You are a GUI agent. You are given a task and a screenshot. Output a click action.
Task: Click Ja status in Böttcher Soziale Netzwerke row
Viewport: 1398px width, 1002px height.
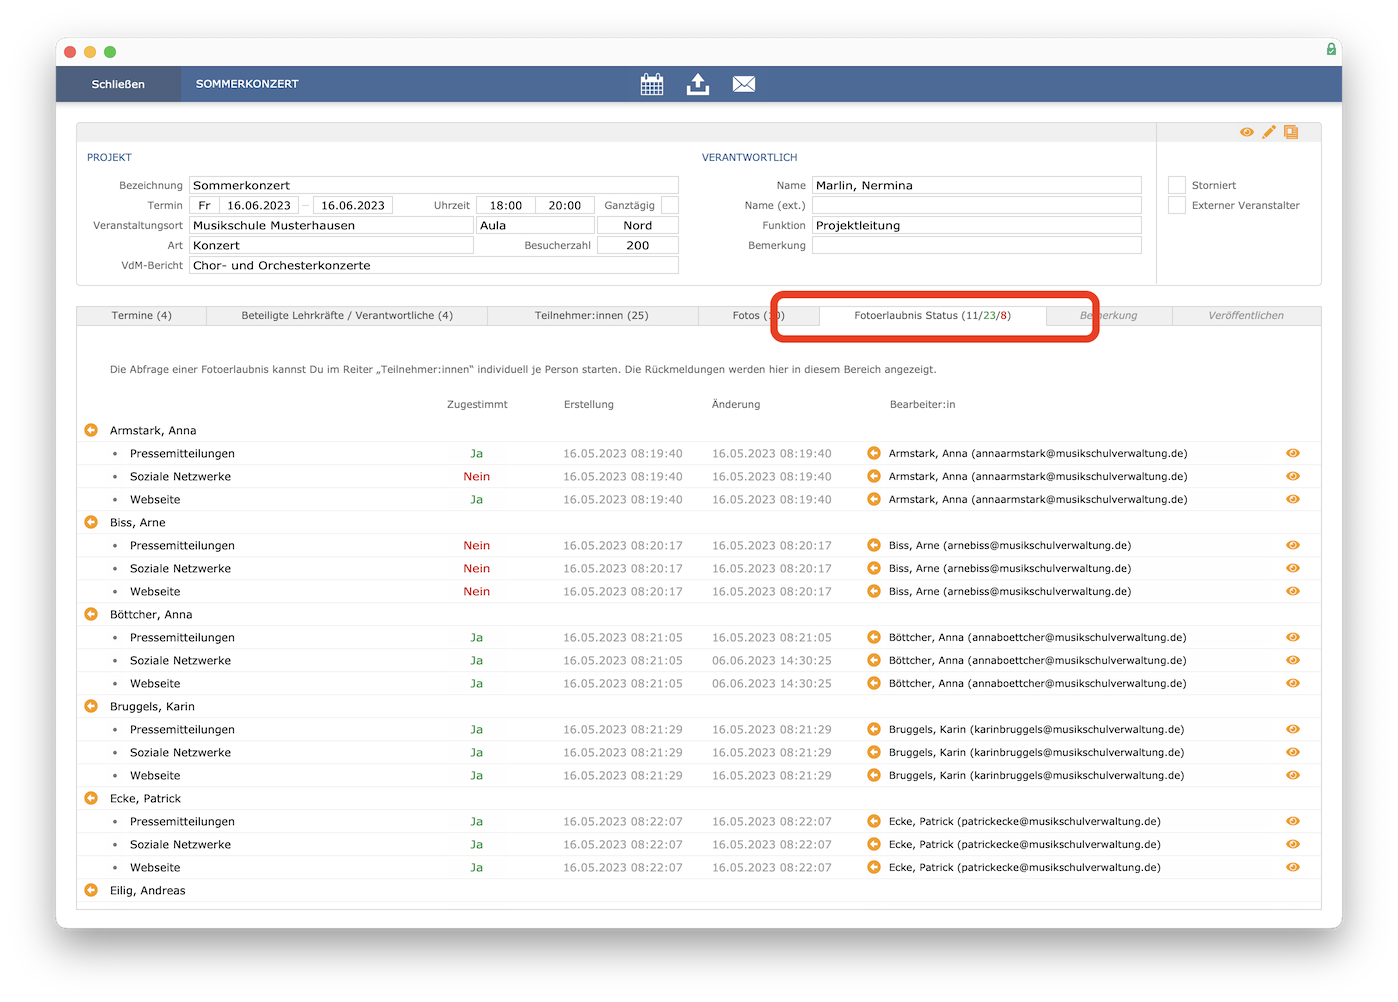(x=477, y=660)
